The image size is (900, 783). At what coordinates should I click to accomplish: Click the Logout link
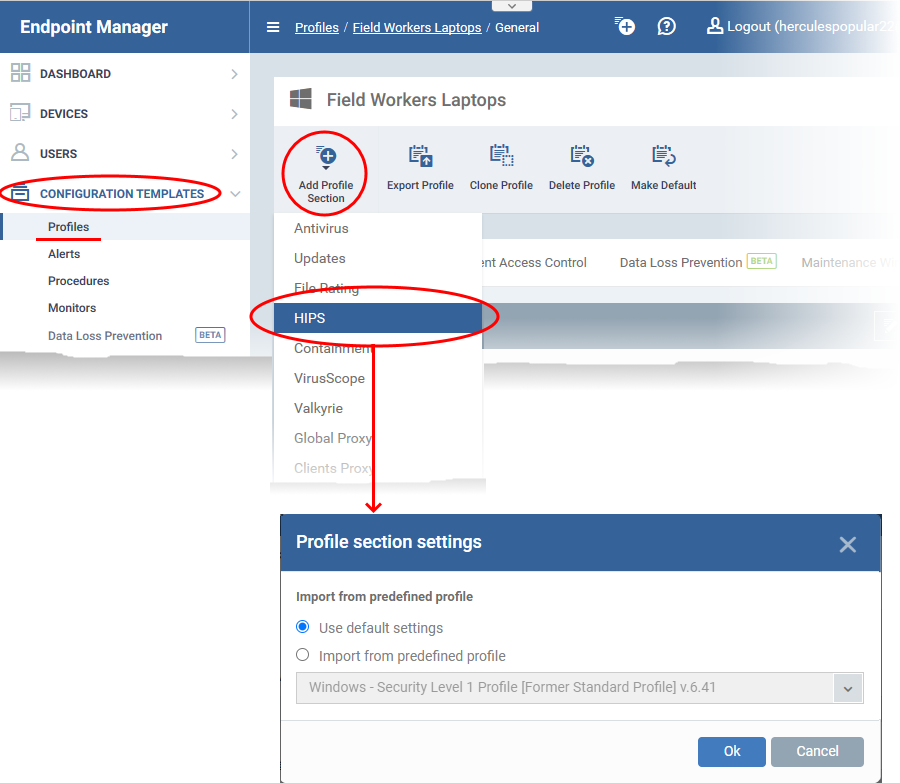pos(800,26)
